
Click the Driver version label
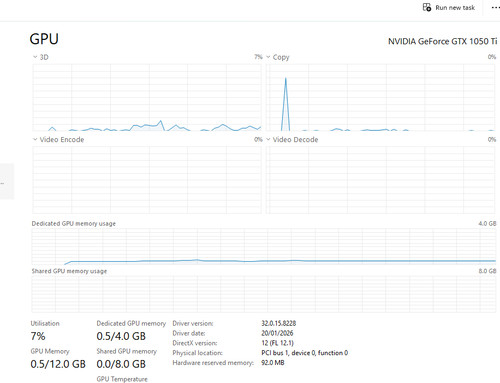[193, 323]
